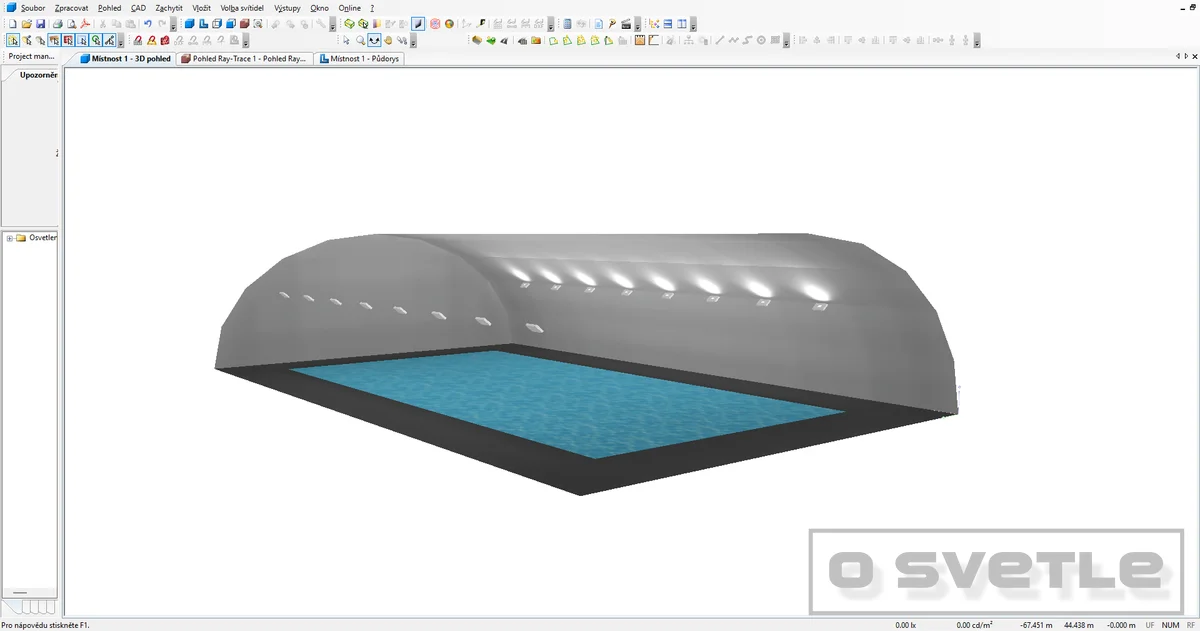Screen dimensions: 1200x631
Task: Select the magnifier zoom tool
Action: pyautogui.click(x=360, y=40)
